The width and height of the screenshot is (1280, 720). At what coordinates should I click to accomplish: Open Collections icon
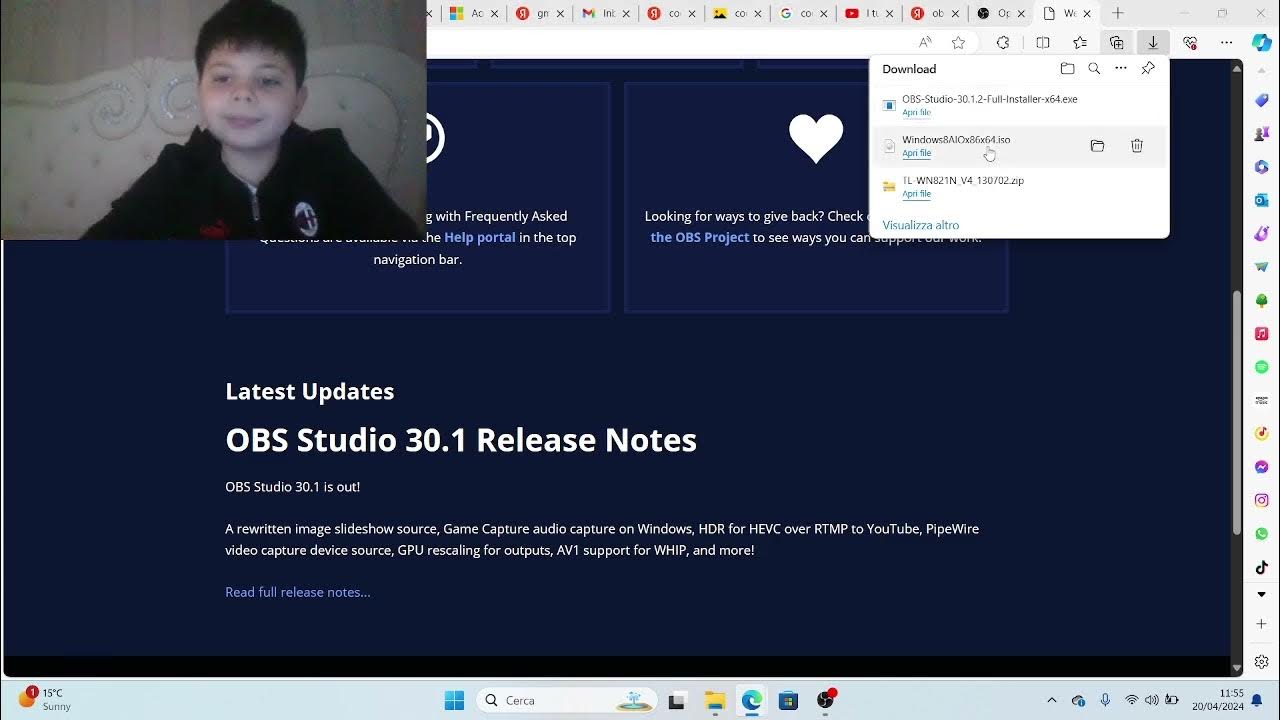point(1117,42)
